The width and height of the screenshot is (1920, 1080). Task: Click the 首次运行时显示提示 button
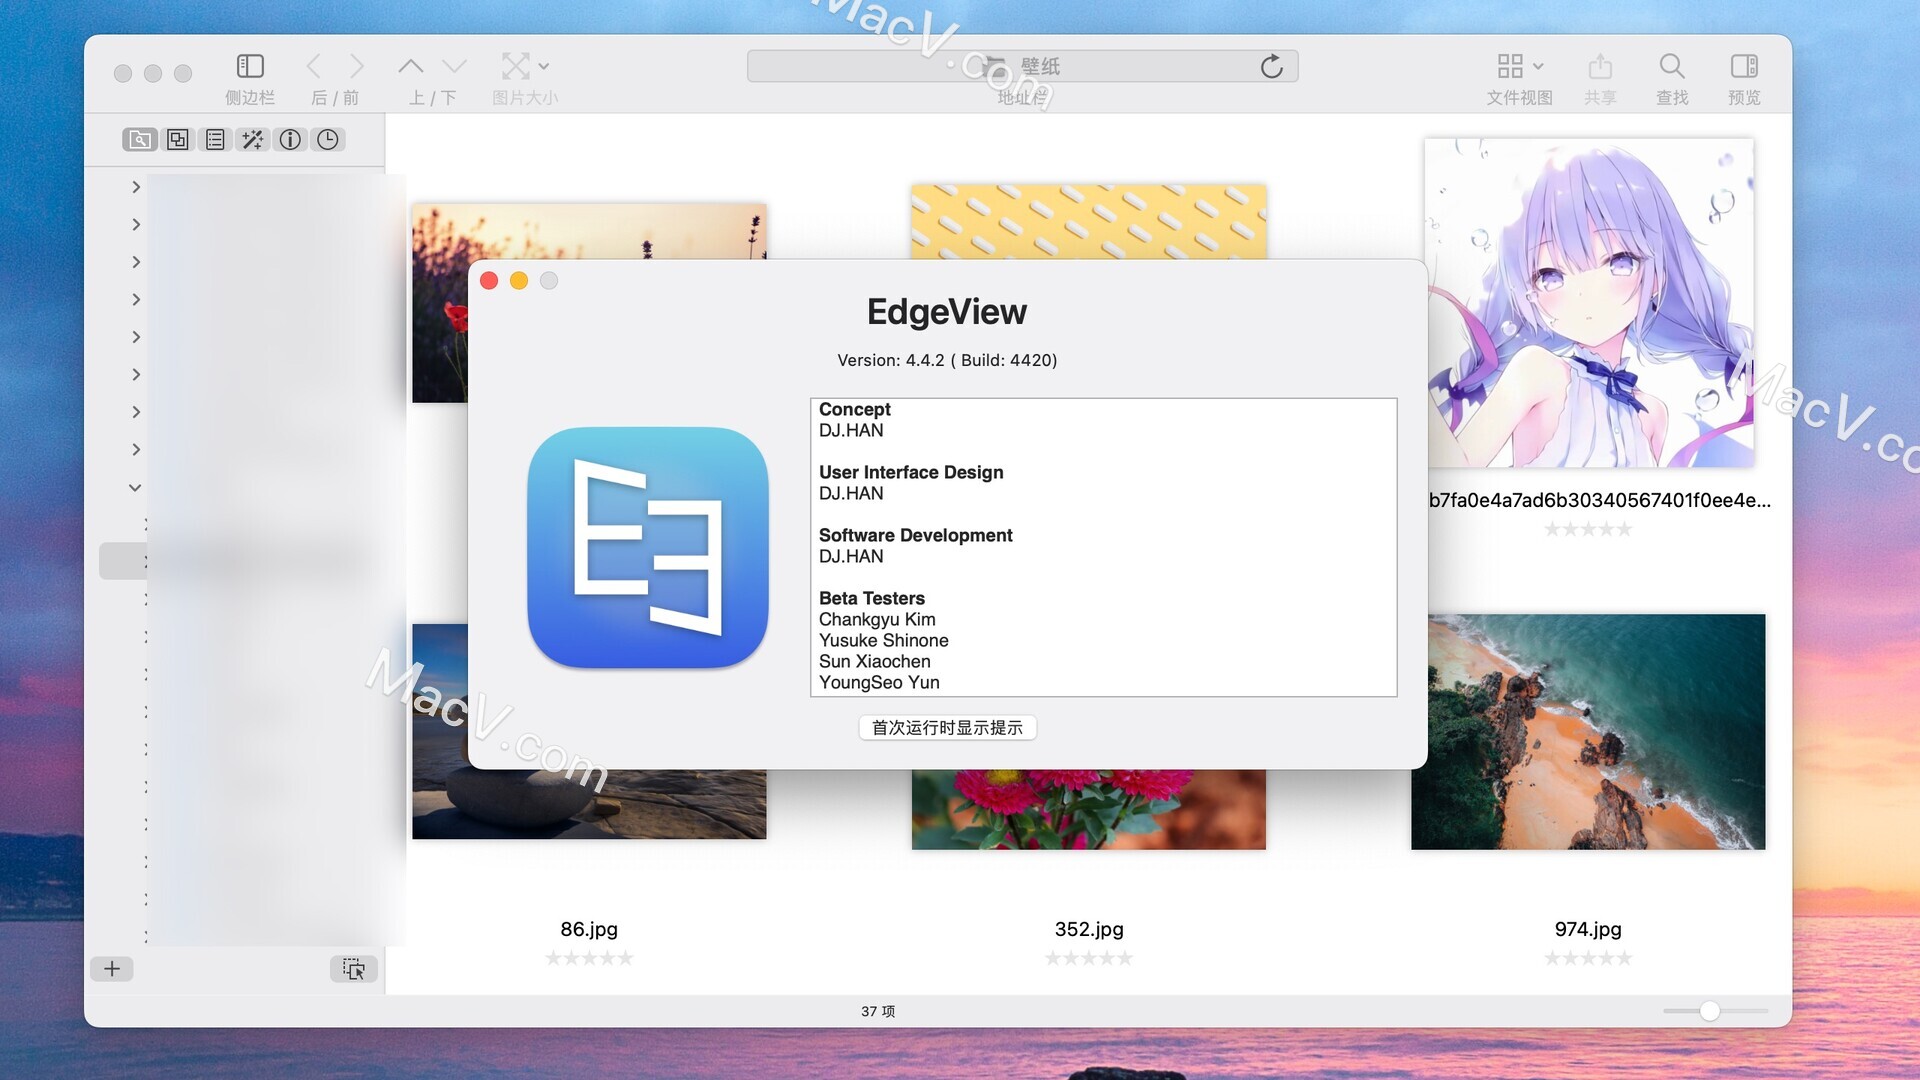point(947,727)
